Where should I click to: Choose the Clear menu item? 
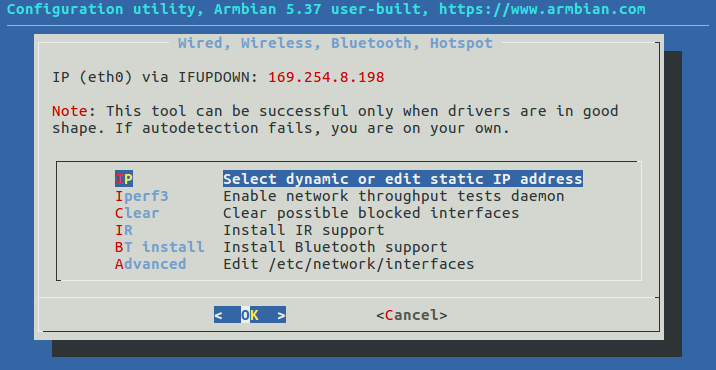pos(137,213)
